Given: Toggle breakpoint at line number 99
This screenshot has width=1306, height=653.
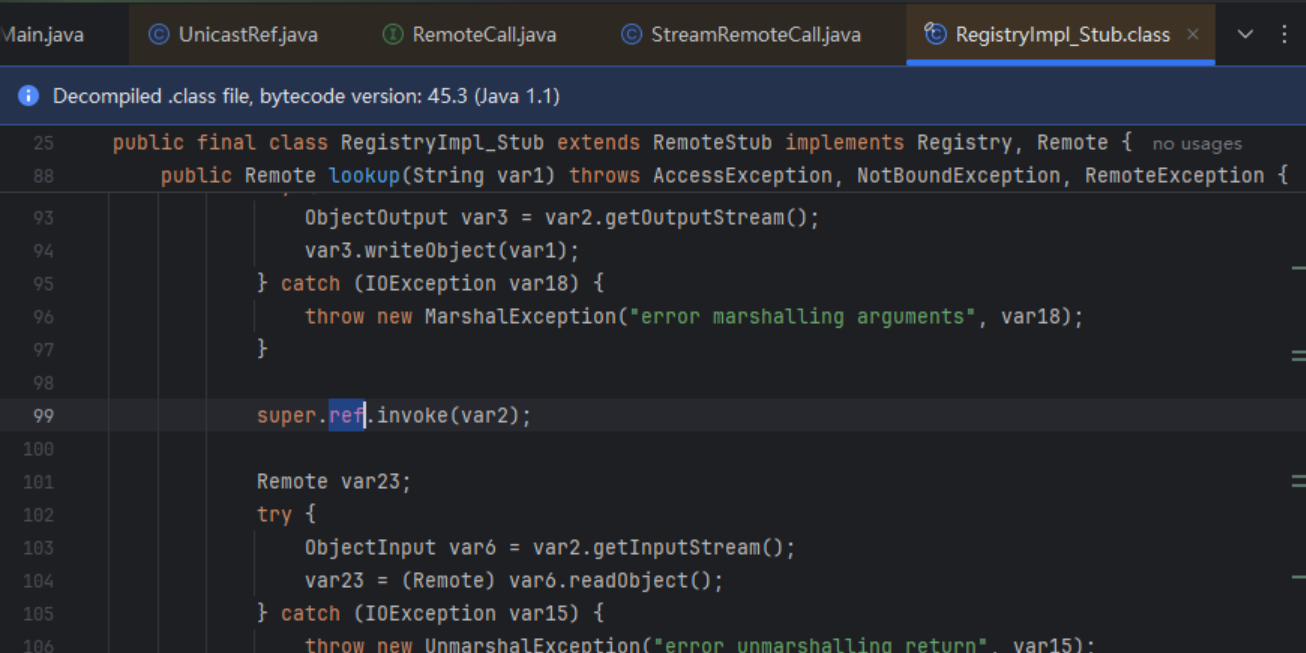Looking at the screenshot, I should (43, 416).
